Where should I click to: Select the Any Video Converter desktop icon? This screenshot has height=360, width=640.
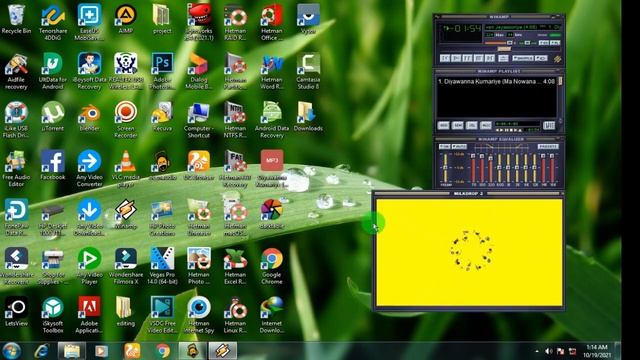click(89, 168)
